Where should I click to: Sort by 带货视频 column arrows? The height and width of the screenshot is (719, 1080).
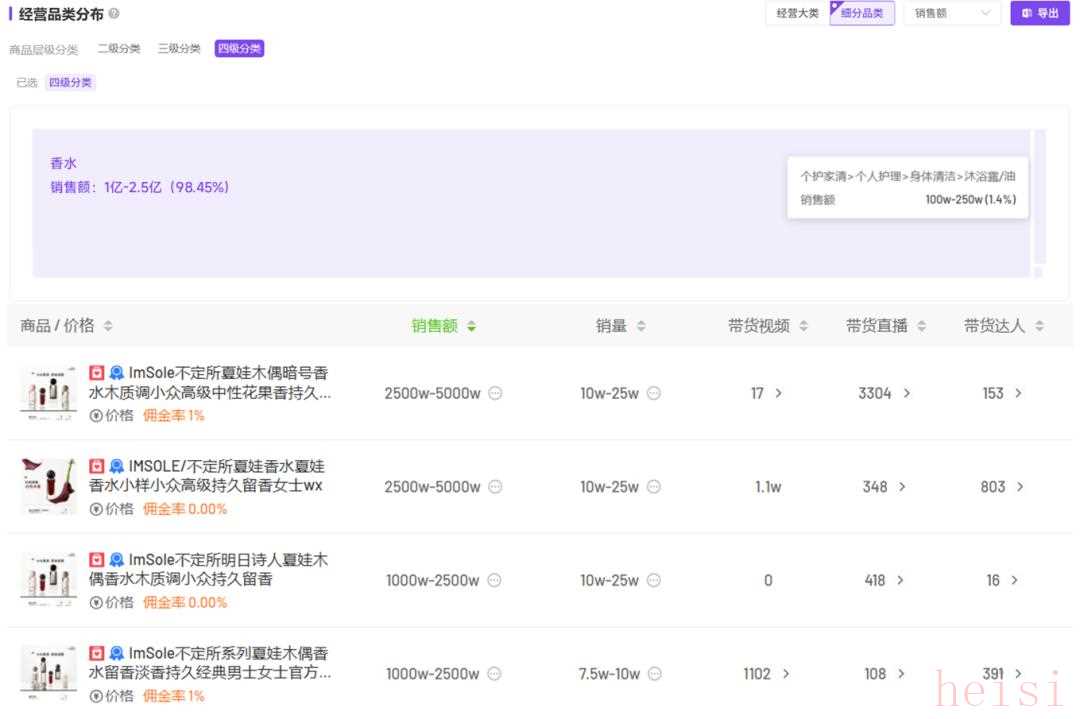click(803, 326)
